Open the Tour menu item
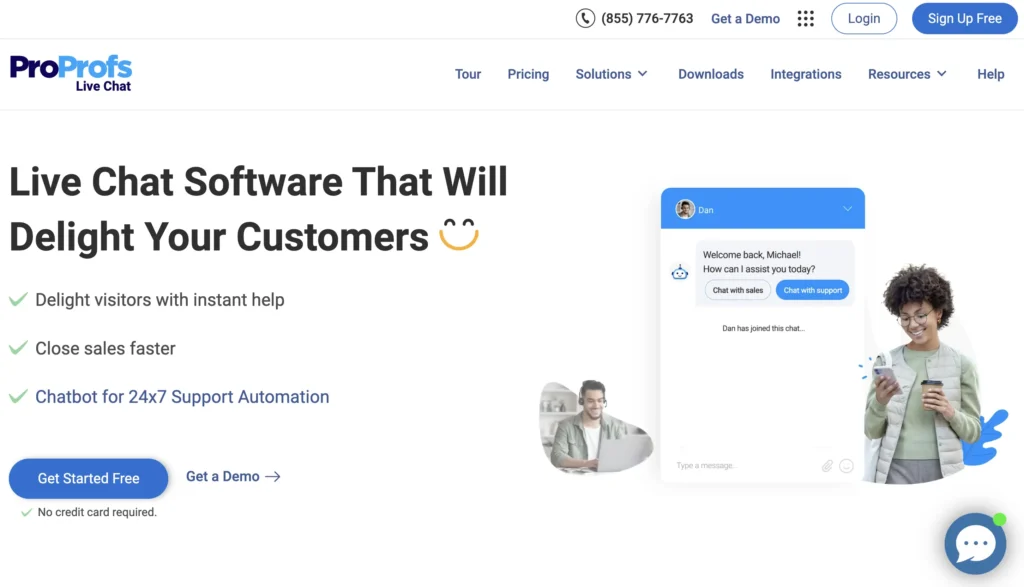Viewport: 1024px width, 587px height. pyautogui.click(x=468, y=74)
